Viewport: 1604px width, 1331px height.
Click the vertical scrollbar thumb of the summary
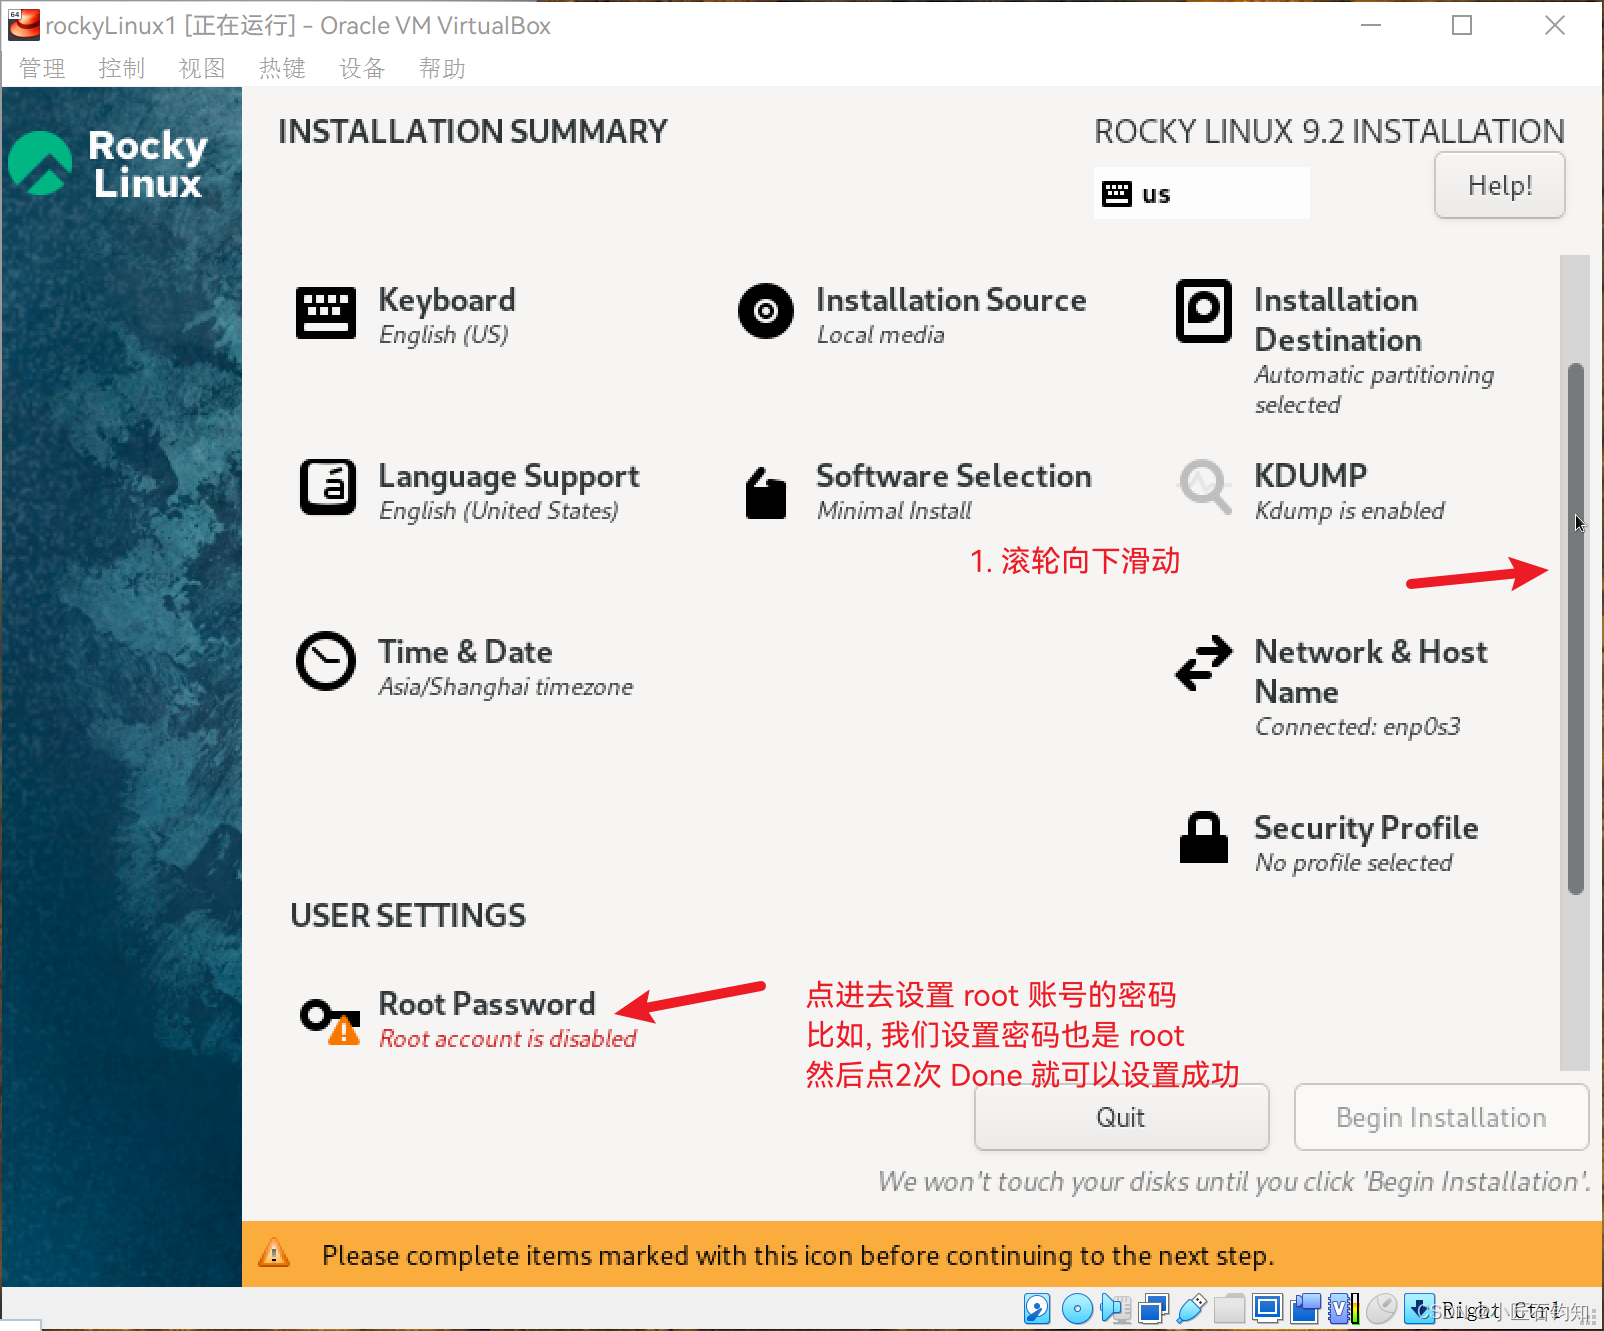[1576, 628]
